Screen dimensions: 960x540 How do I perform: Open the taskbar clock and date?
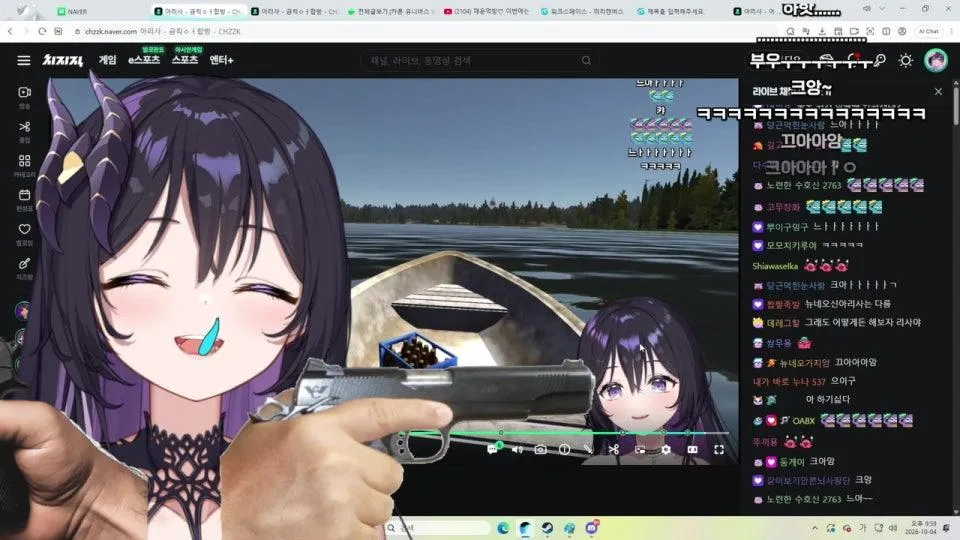923,528
